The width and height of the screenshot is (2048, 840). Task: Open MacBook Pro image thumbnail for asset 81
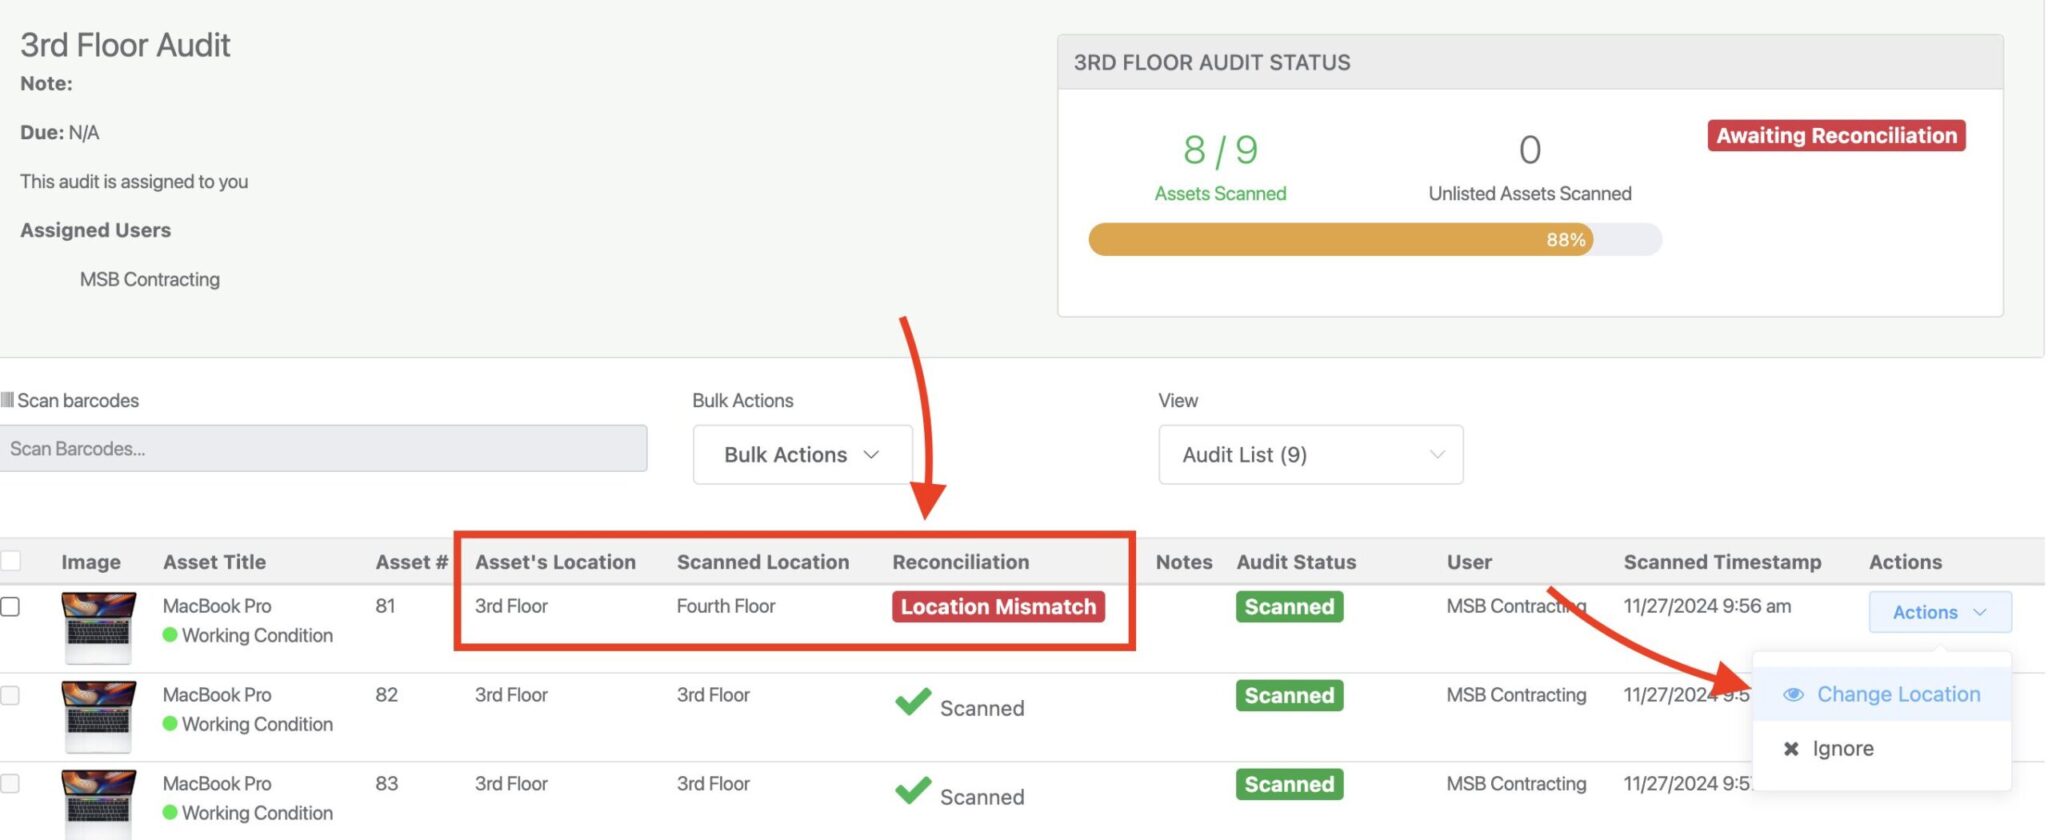pyautogui.click(x=98, y=627)
